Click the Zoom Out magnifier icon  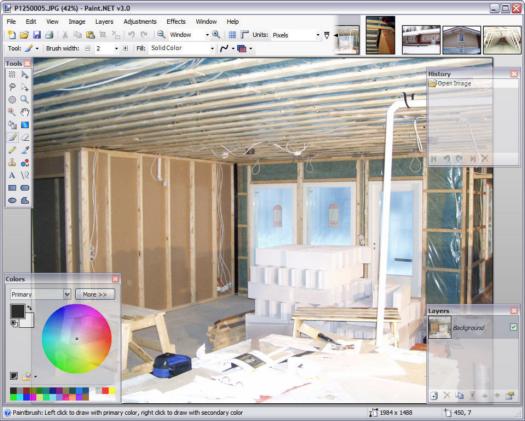pyautogui.click(x=161, y=34)
